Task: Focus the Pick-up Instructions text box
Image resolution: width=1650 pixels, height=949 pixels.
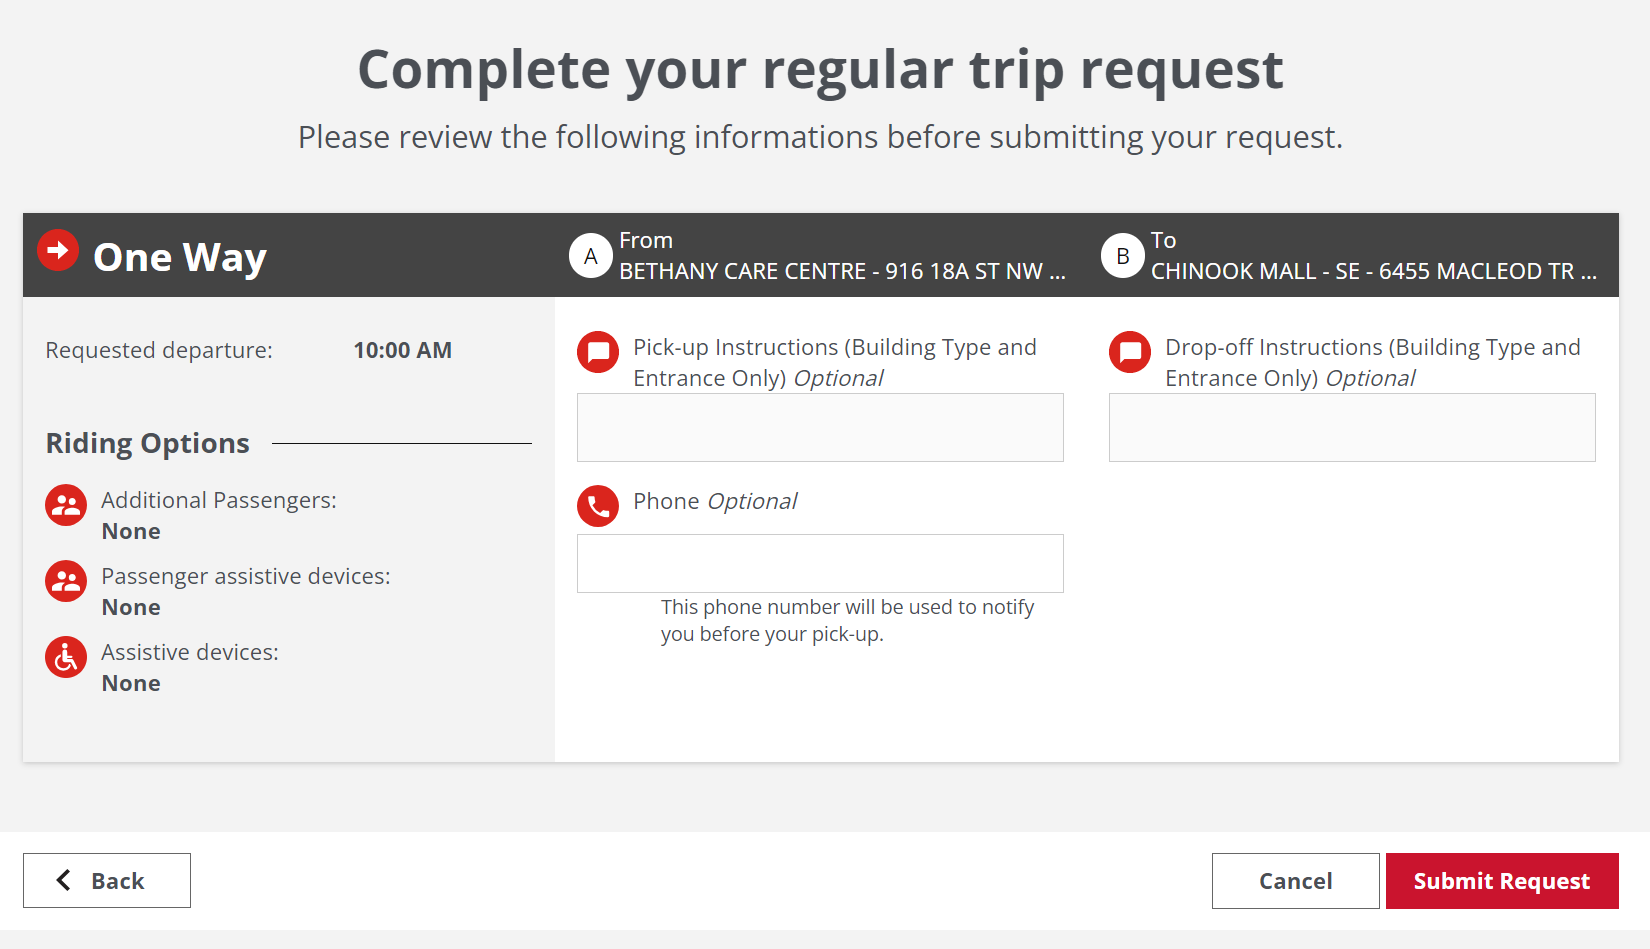Action: [x=820, y=427]
